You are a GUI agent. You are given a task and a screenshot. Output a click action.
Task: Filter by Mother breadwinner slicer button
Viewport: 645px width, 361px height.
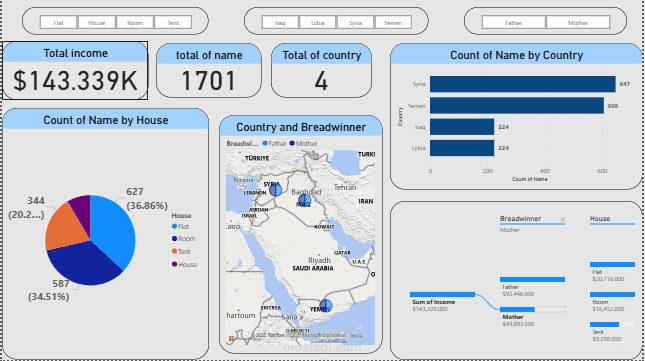point(578,22)
